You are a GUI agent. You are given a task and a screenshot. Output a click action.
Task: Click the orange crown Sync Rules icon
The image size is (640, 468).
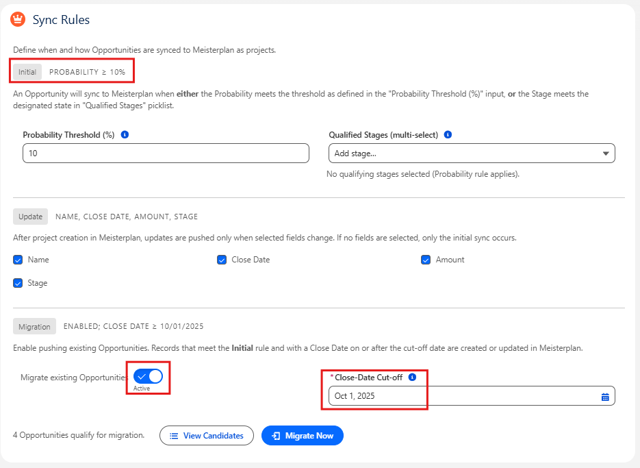click(x=18, y=19)
